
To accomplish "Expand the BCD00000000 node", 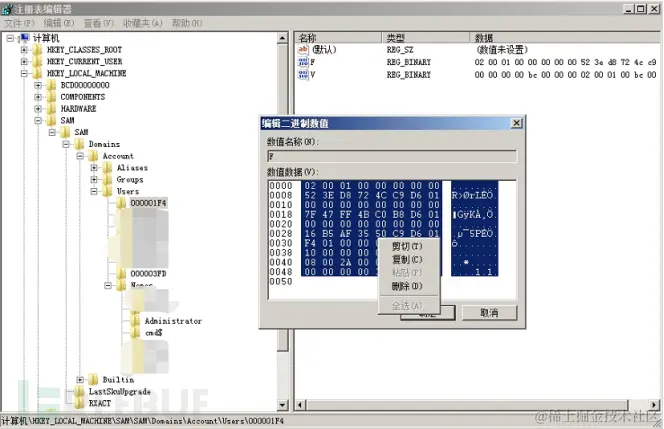I will click(38, 85).
